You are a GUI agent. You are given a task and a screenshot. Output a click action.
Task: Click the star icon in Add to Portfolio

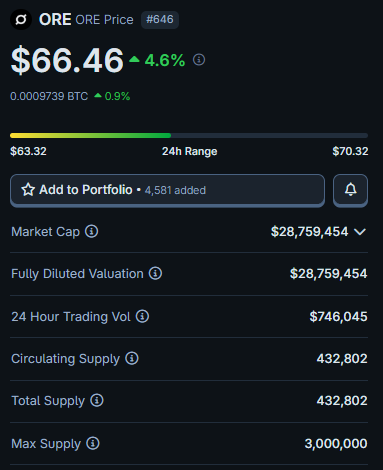coord(28,190)
